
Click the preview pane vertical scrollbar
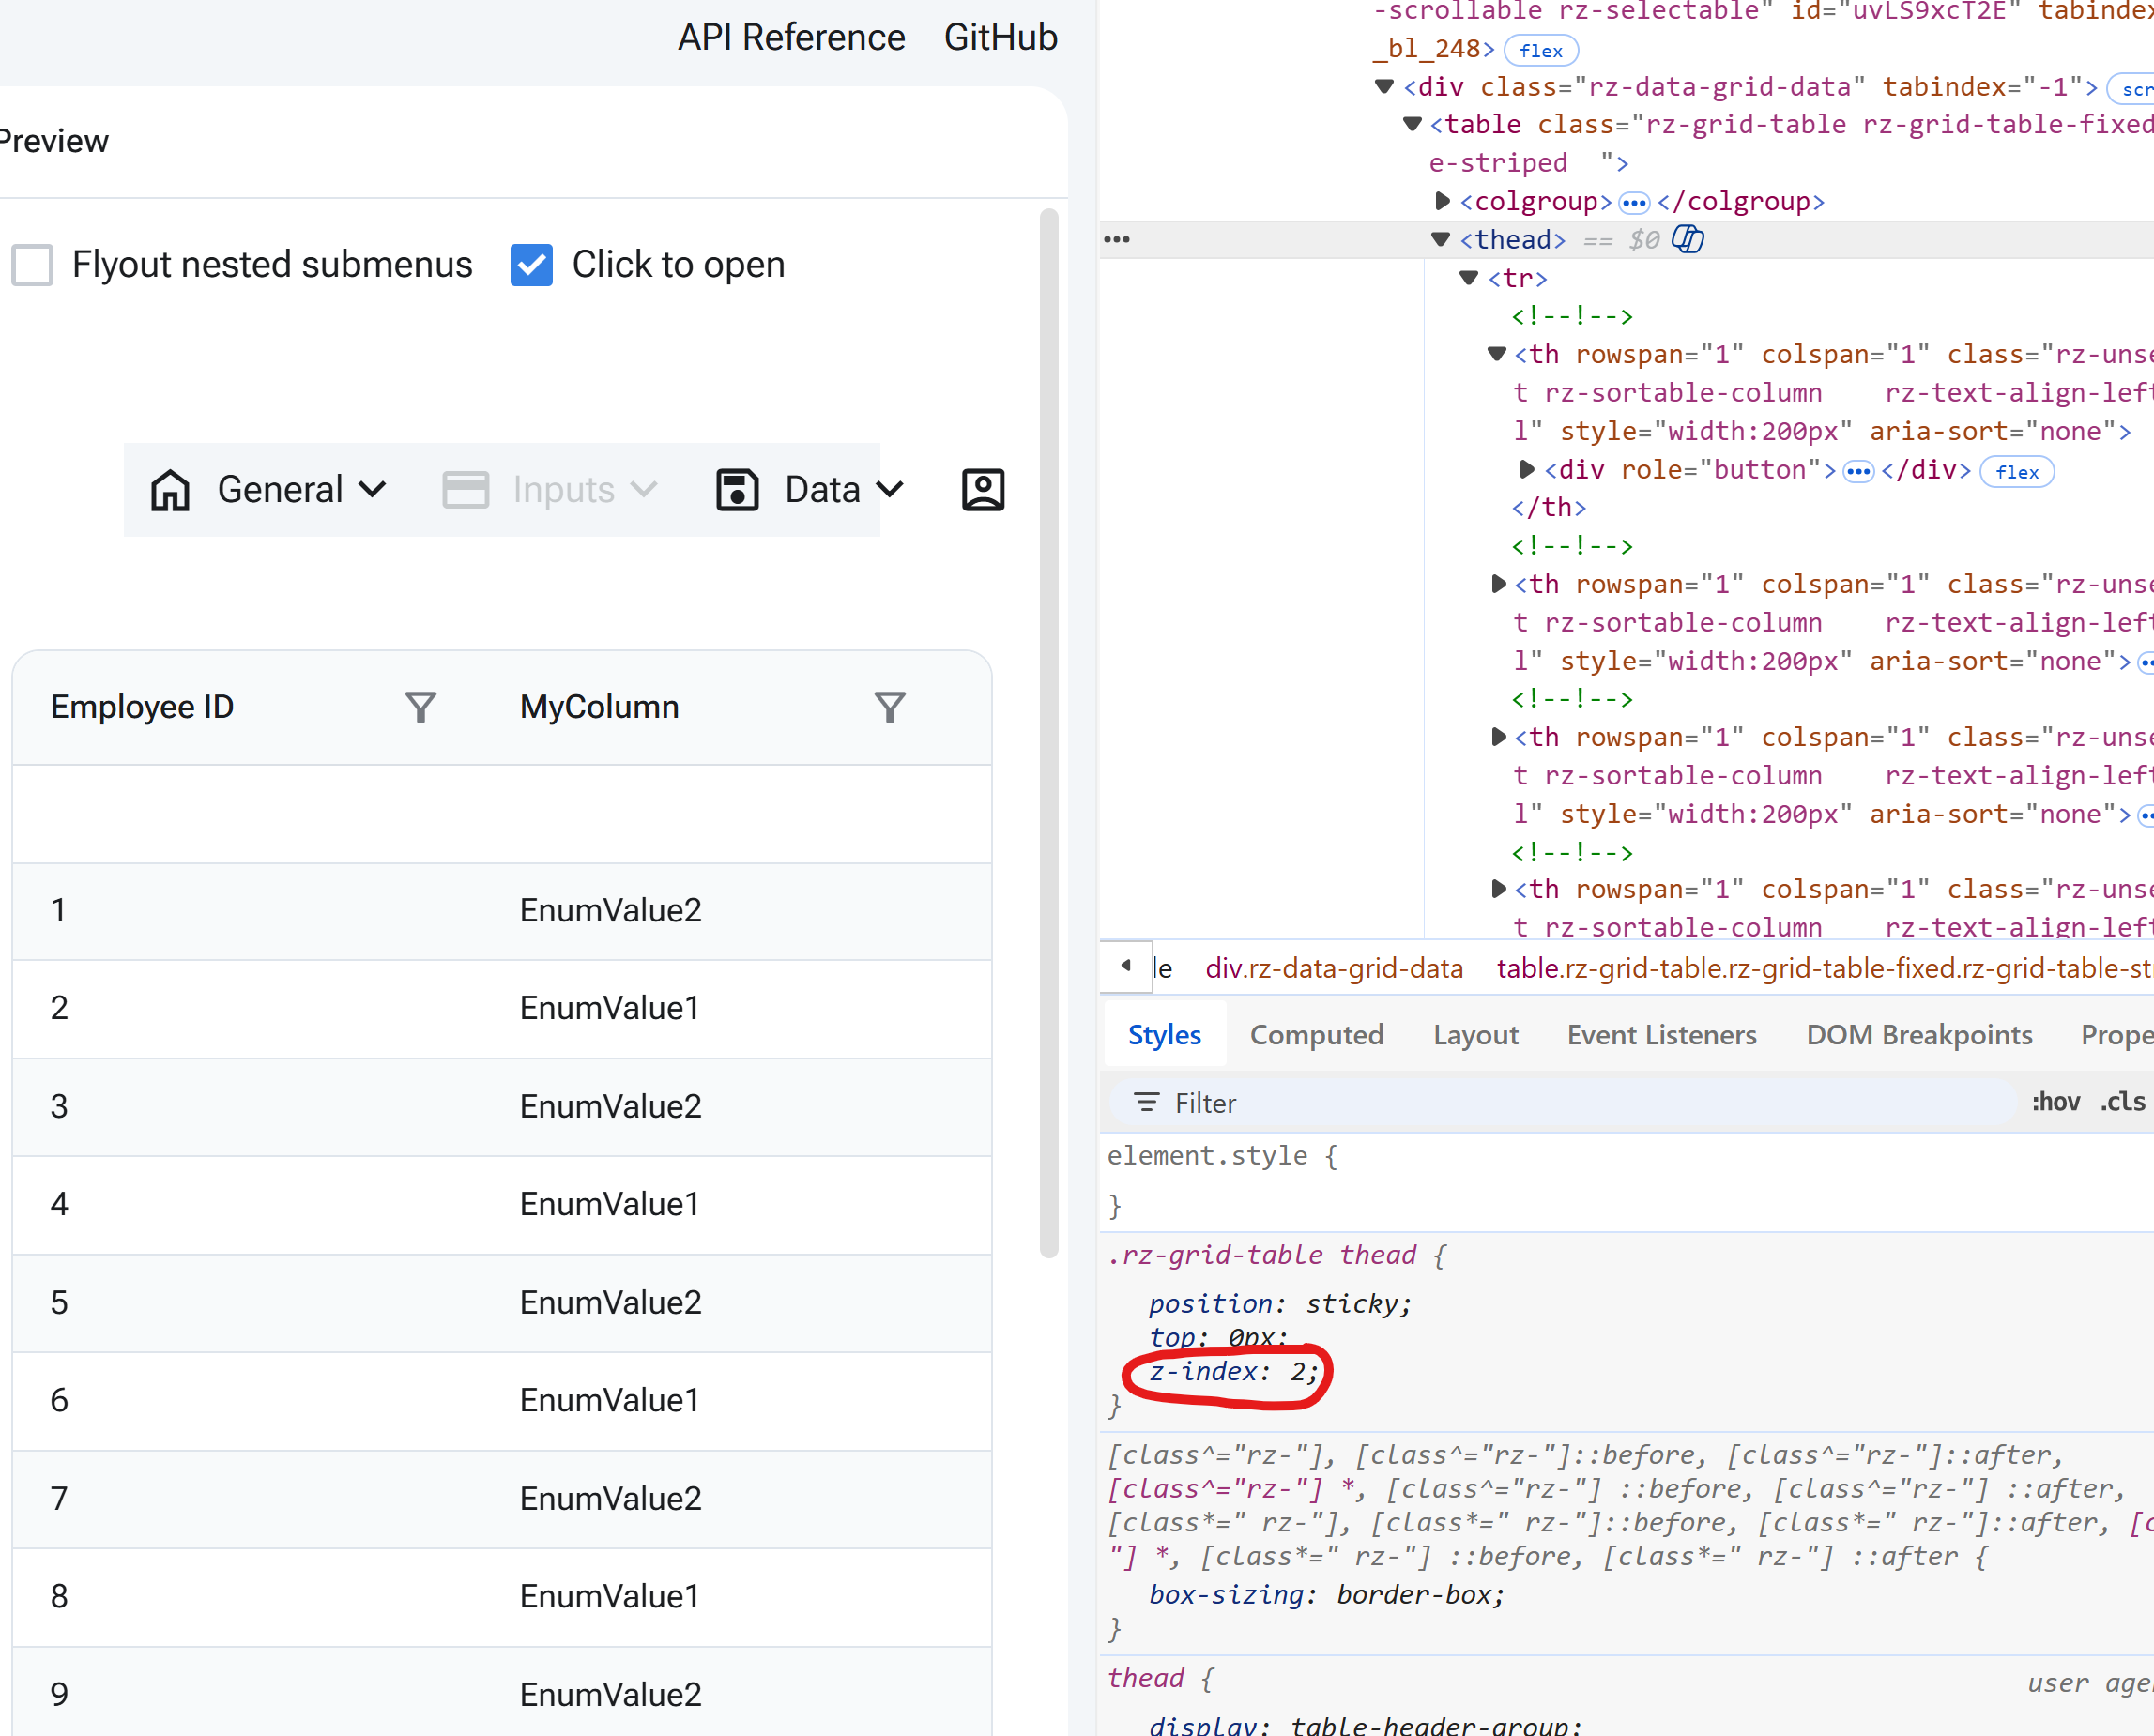(x=1048, y=730)
